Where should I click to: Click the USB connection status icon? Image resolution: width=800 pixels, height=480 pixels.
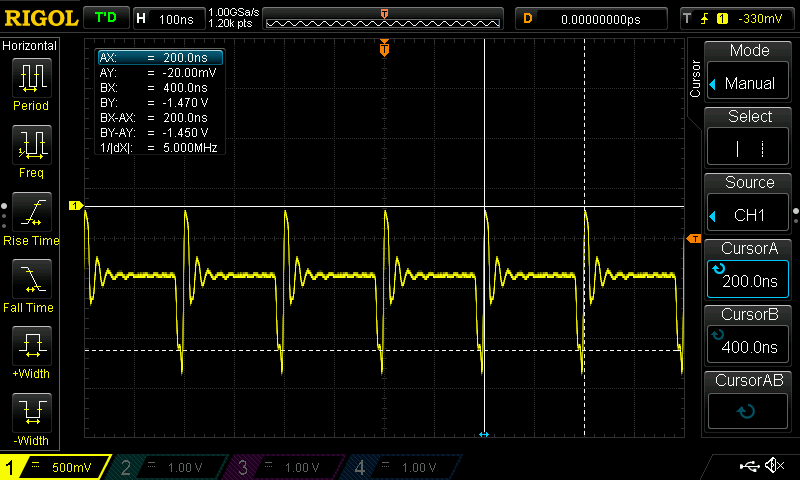[x=749, y=466]
